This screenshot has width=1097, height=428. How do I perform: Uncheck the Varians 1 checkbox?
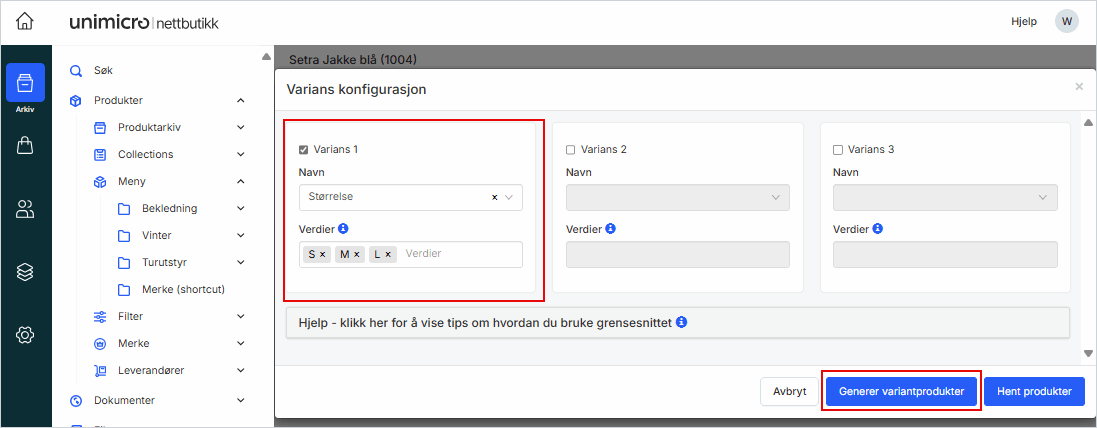pos(304,150)
